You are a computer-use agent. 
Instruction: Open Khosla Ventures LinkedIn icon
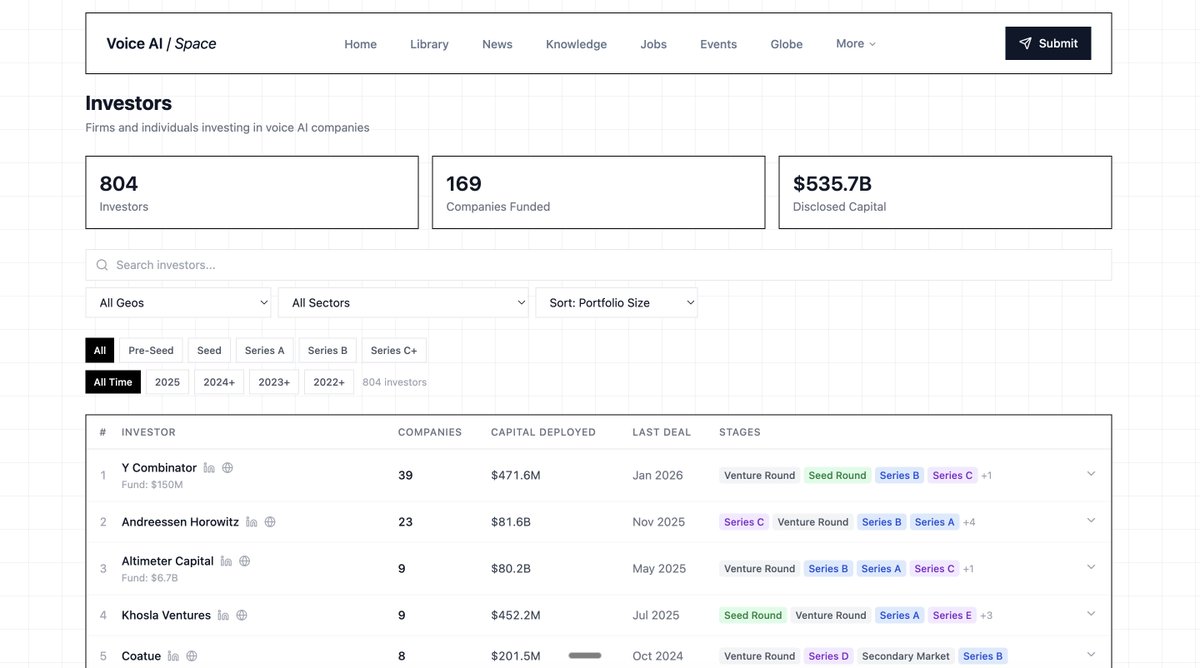point(223,615)
